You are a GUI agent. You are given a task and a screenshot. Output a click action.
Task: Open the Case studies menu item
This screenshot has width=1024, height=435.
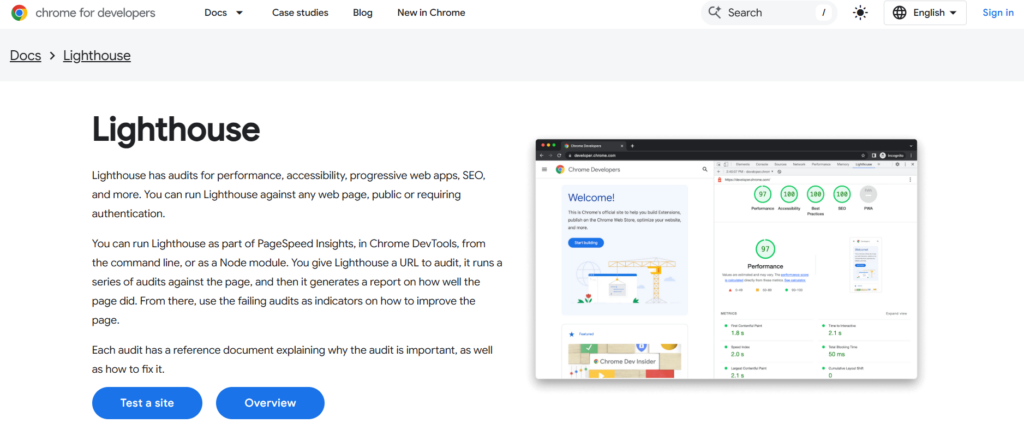[x=300, y=12]
